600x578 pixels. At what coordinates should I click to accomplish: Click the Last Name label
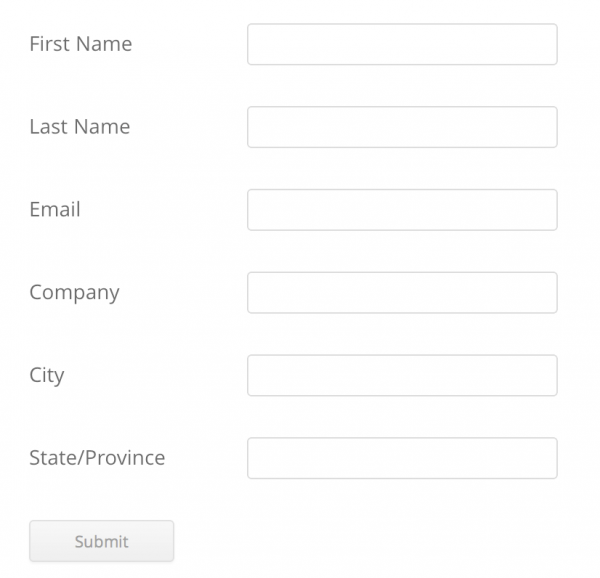80,127
